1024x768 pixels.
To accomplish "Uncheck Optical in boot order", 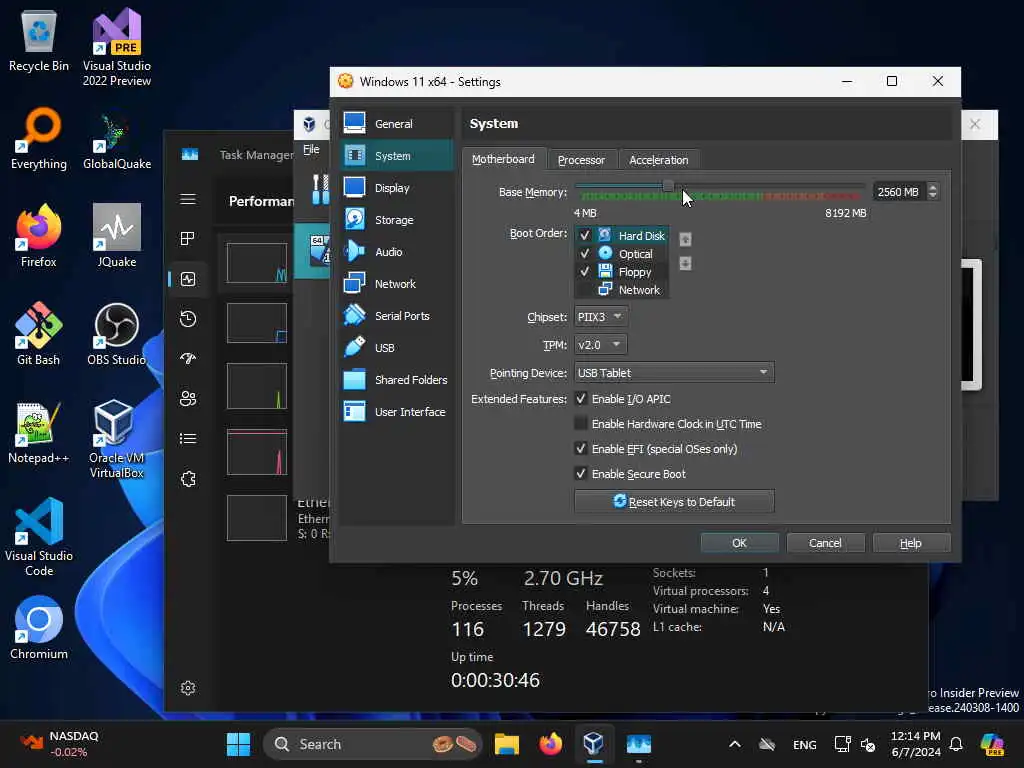I will click(x=584, y=253).
